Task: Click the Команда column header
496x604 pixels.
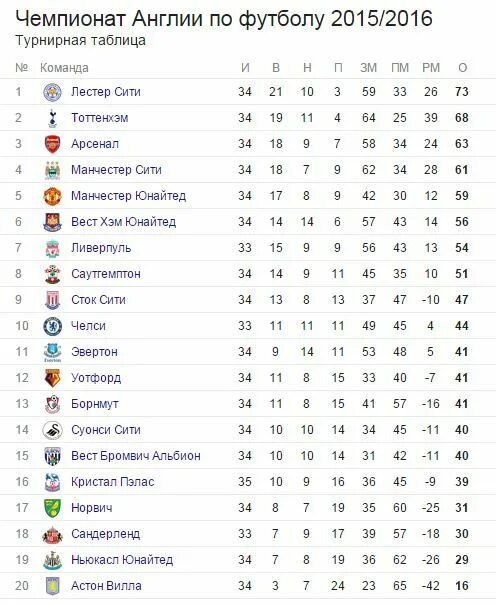Action: click(x=64, y=68)
